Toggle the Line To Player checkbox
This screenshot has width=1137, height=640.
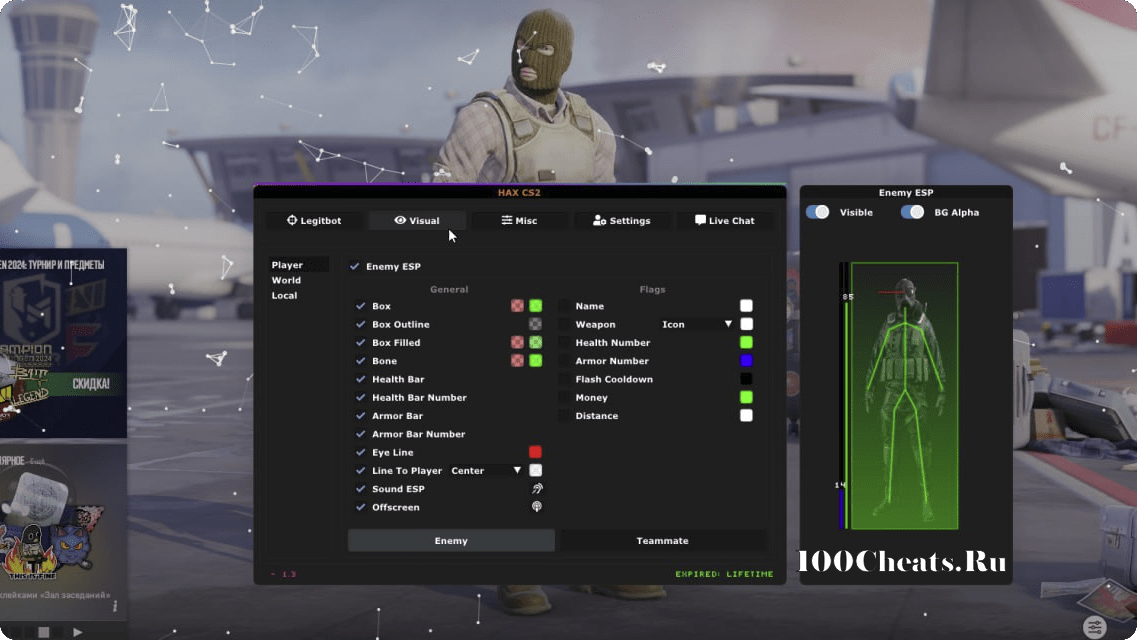(360, 470)
